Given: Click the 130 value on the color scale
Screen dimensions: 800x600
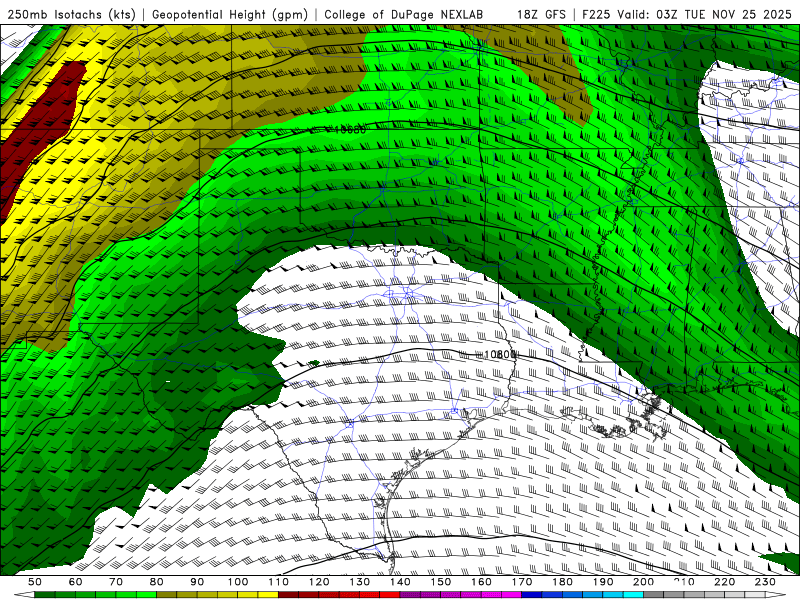Looking at the screenshot, I should click(x=360, y=582).
